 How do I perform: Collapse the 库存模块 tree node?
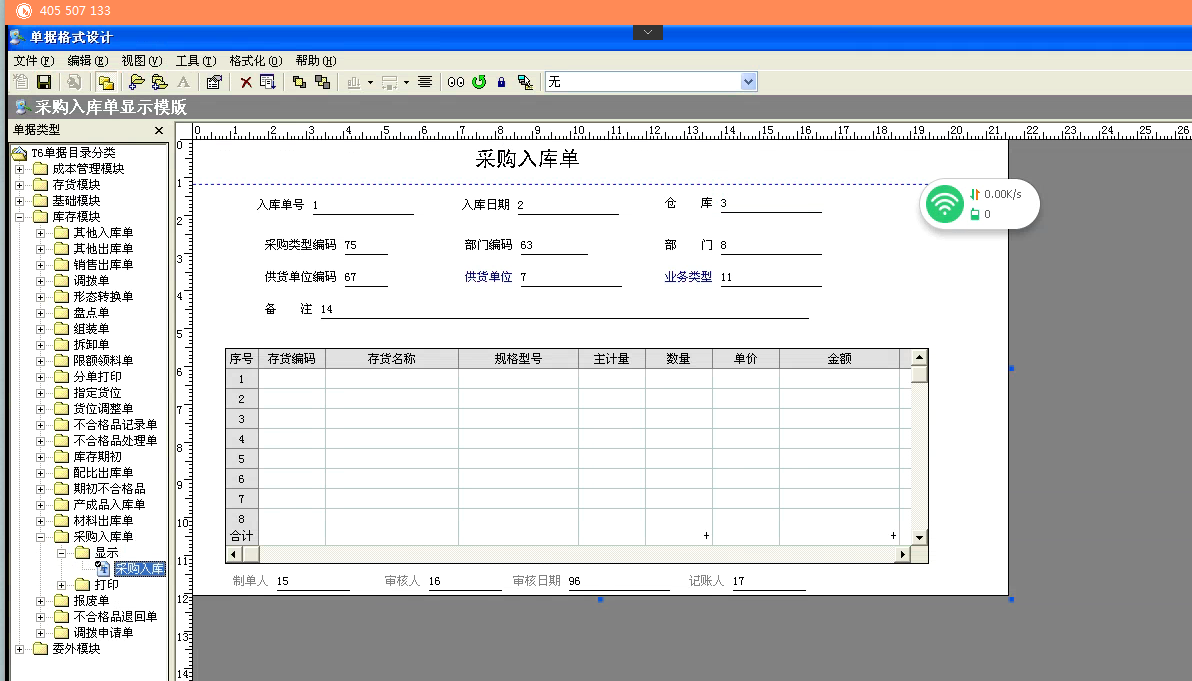[x=20, y=217]
